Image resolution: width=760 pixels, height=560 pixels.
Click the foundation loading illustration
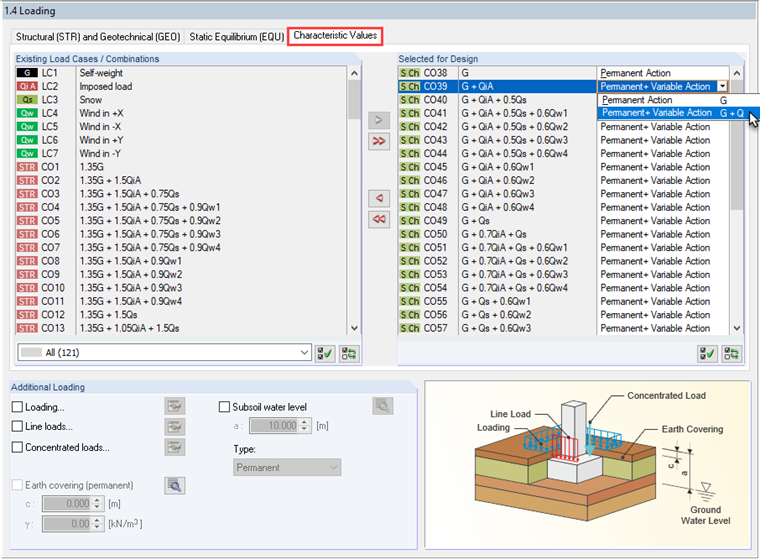pos(587,464)
